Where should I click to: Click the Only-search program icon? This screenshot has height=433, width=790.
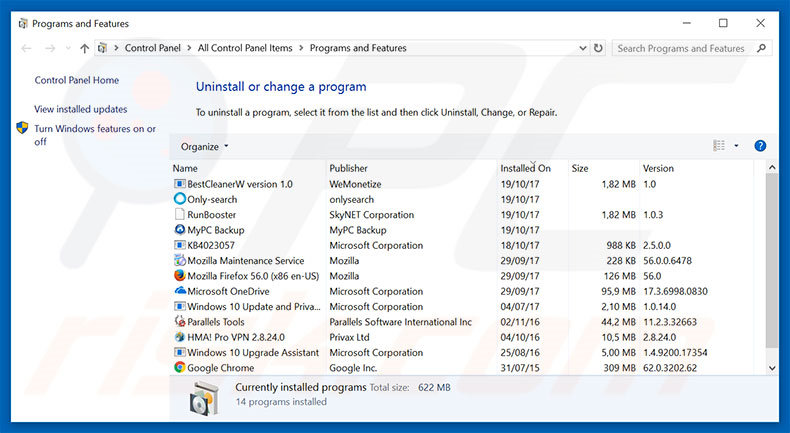(180, 200)
